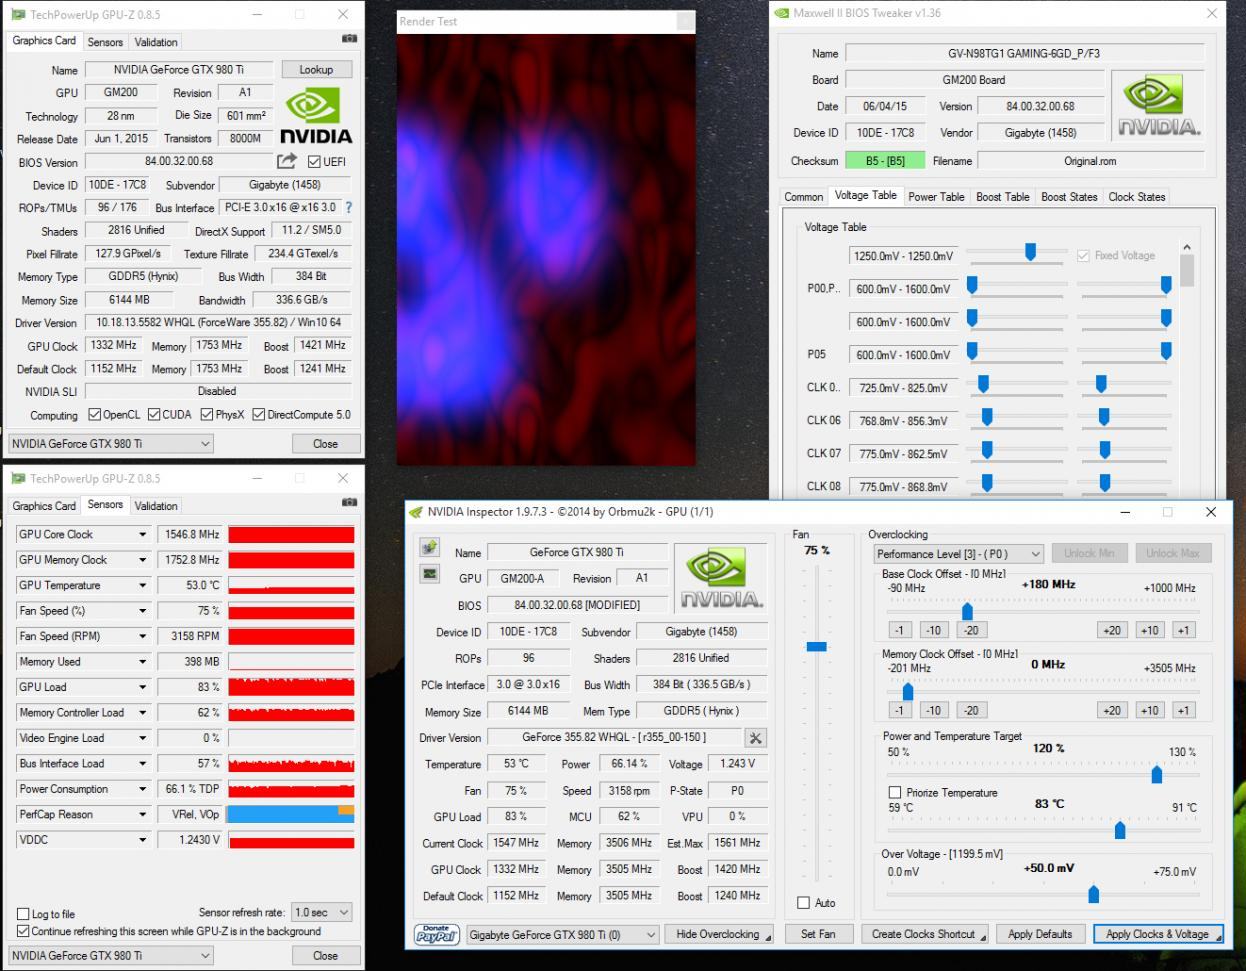Click Create Clocks Shortcut button
The width and height of the screenshot is (1246, 971).
pyautogui.click(x=925, y=934)
